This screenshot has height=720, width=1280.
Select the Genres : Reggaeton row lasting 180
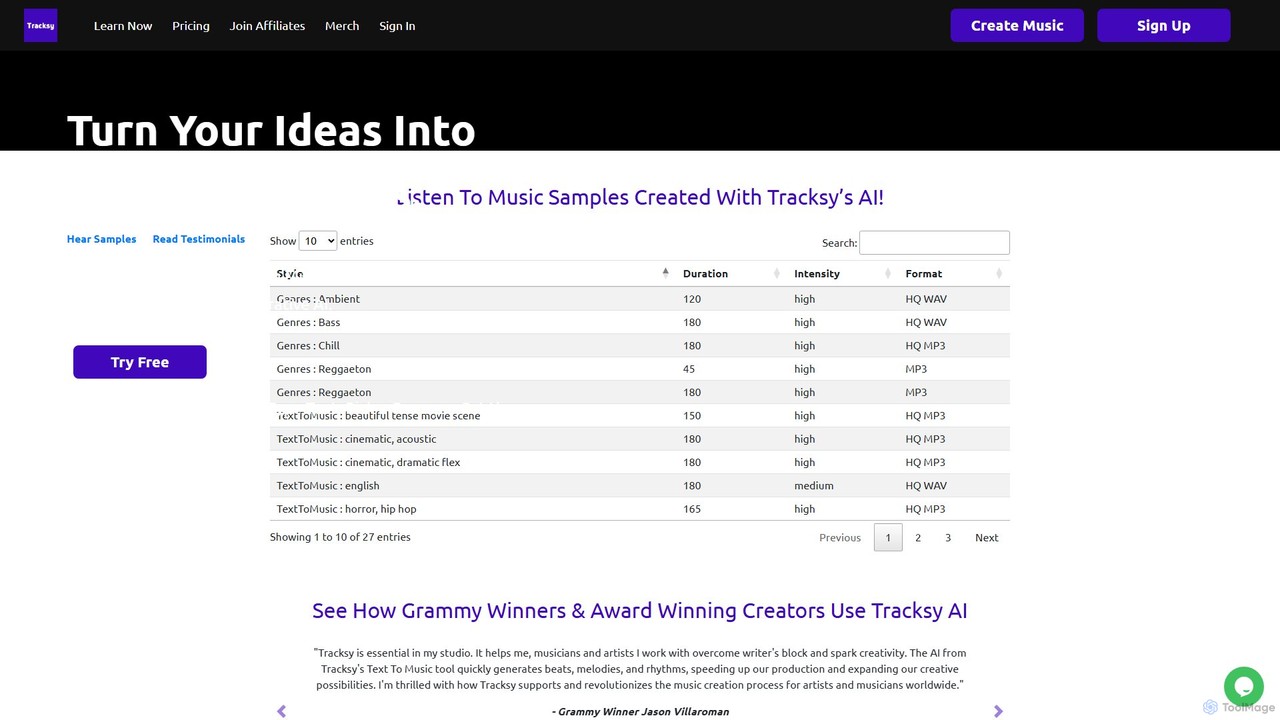point(640,392)
